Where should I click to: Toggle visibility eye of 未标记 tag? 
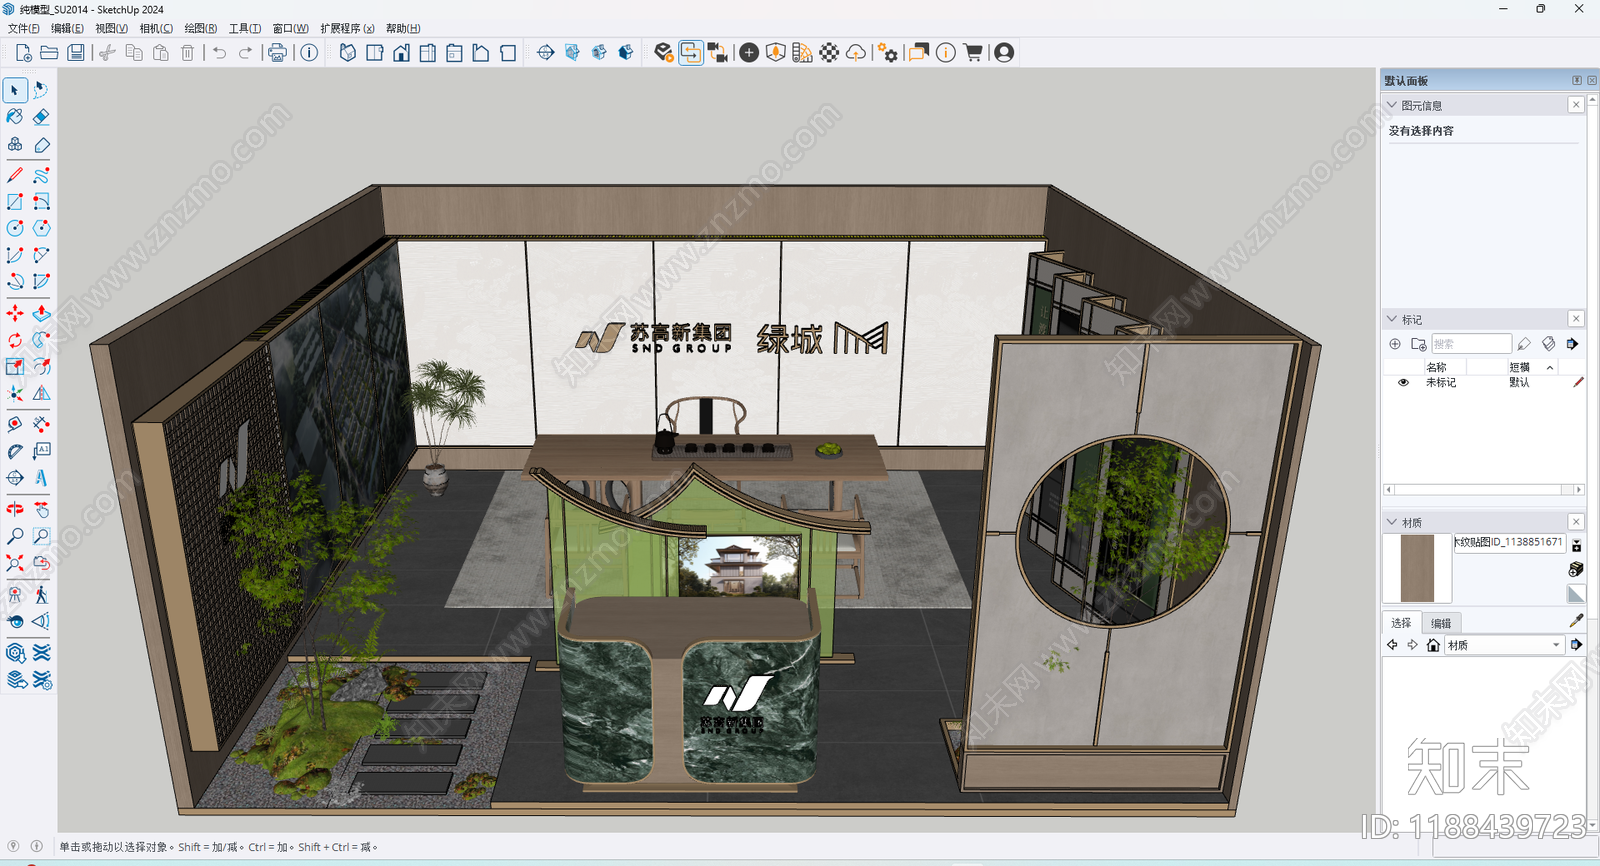click(1403, 383)
